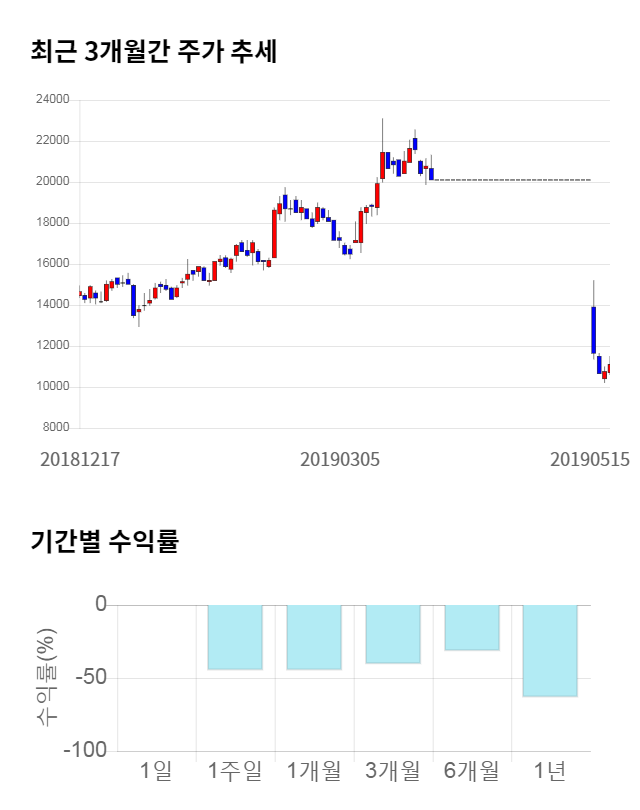Click the 1주일 x-axis label

point(235,770)
